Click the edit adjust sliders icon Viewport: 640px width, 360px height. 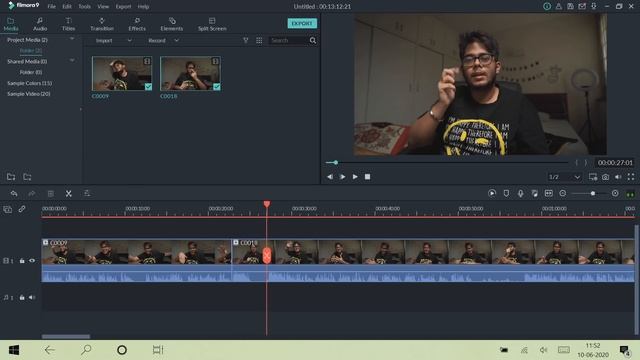coord(87,193)
